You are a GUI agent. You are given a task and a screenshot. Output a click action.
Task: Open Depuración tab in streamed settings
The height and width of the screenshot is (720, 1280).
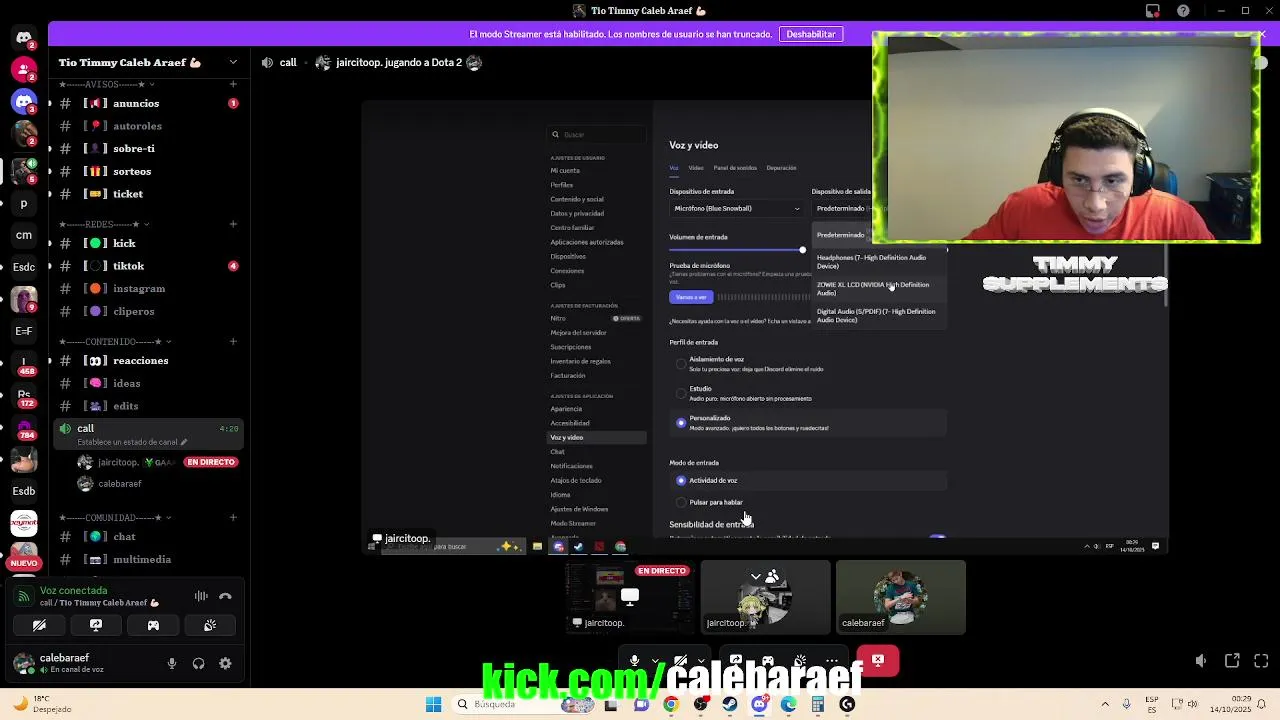click(781, 168)
